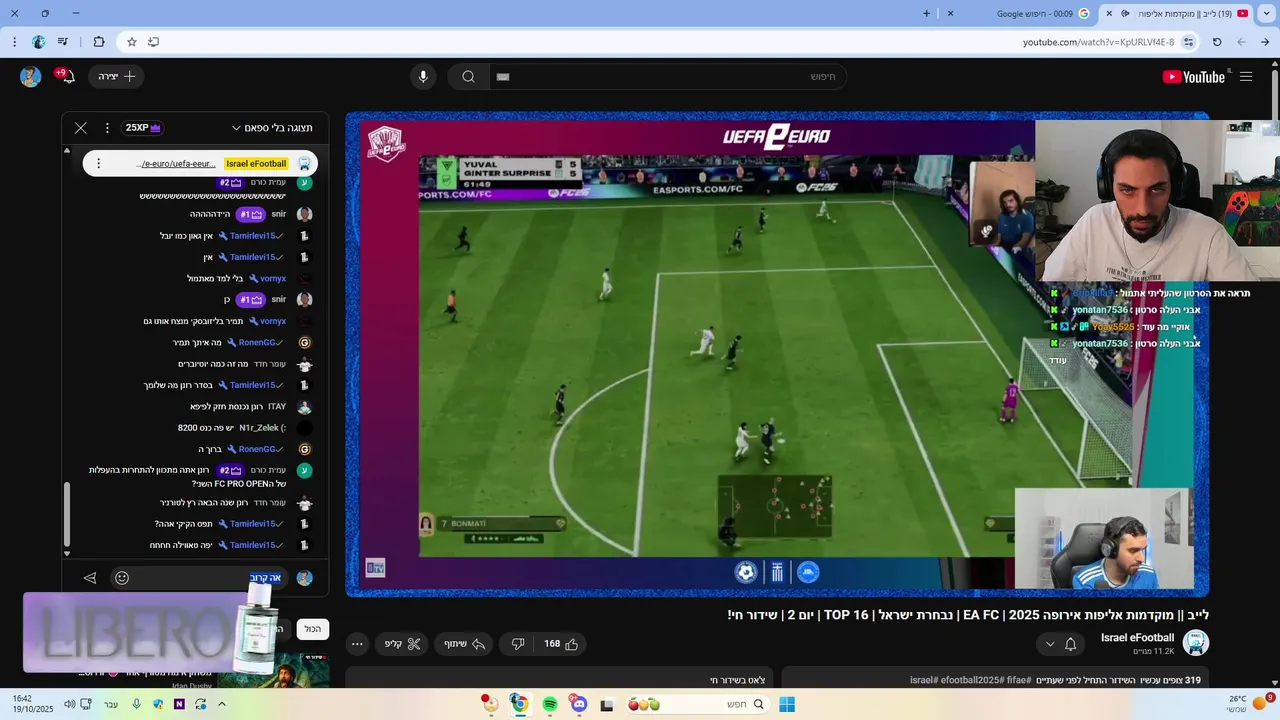Create a clip with קליפ scissors button

pos(403,644)
